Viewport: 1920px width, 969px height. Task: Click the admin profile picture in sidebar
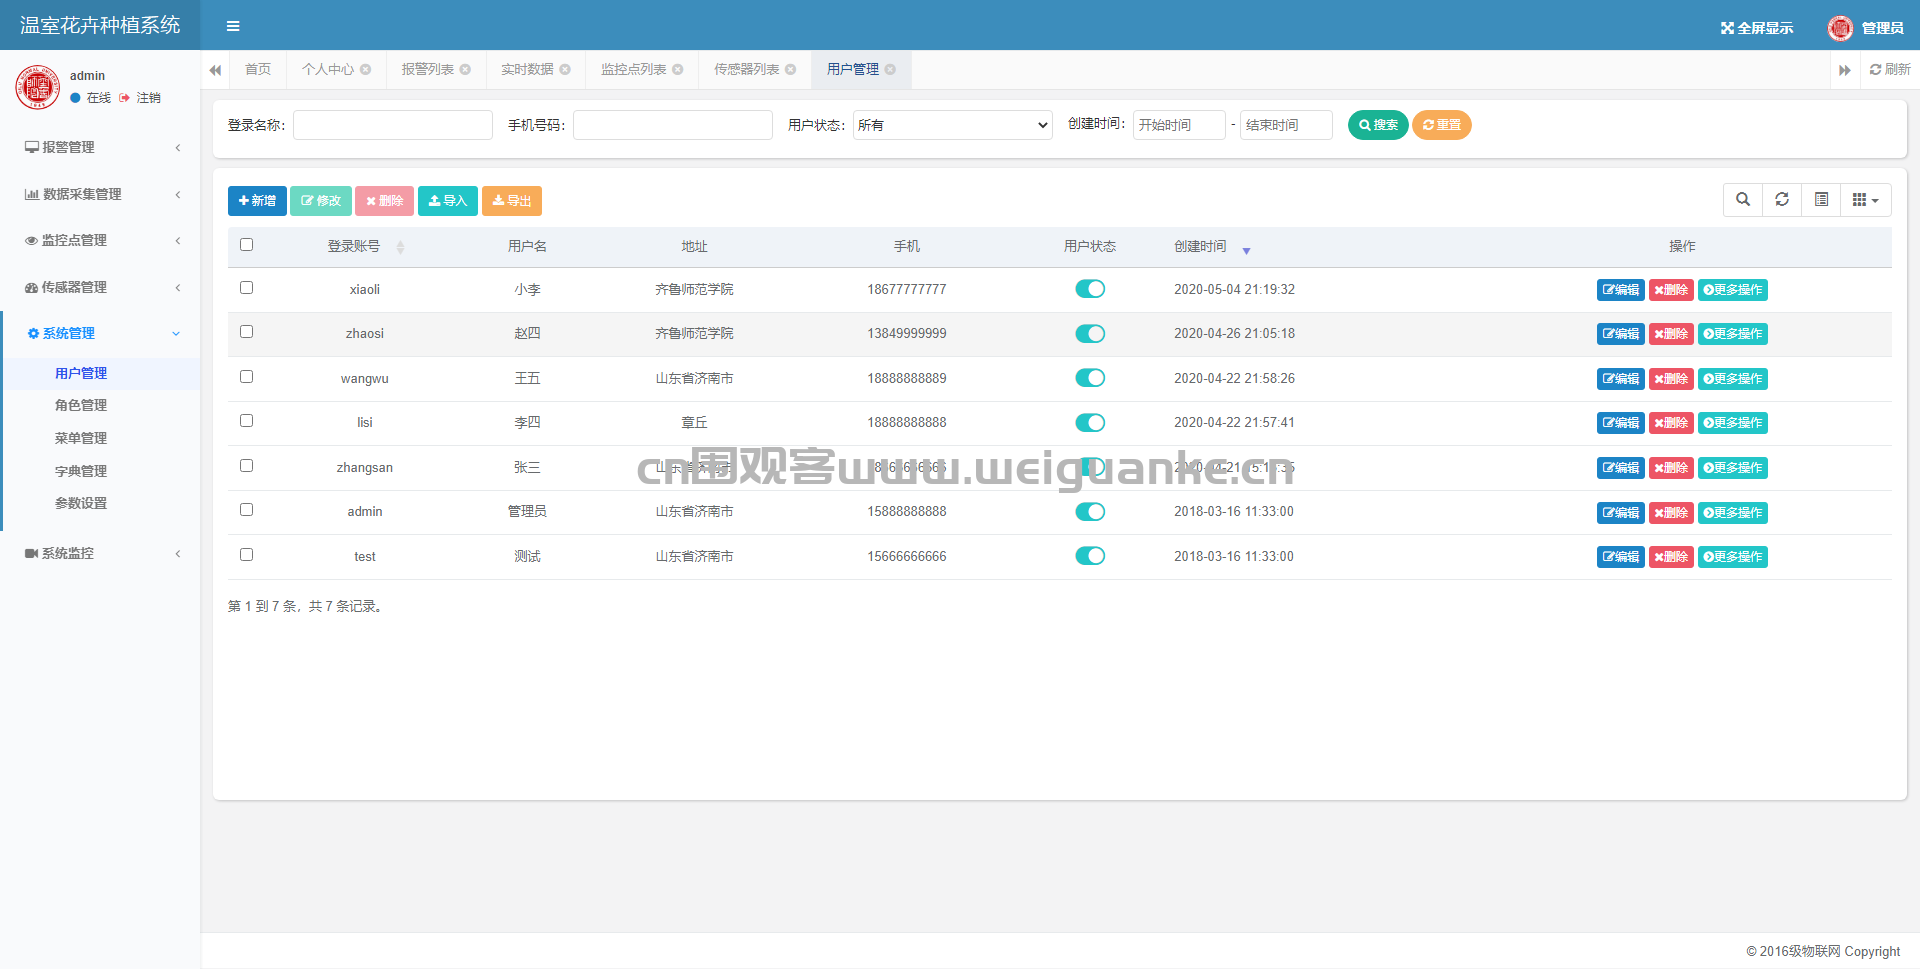(x=38, y=87)
